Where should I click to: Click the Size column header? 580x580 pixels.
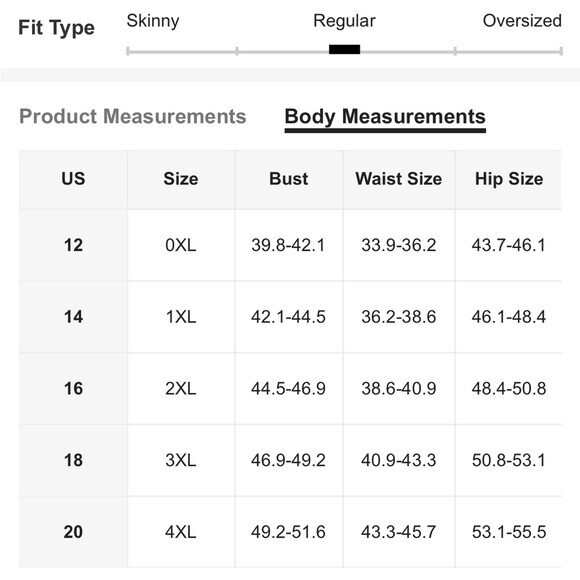[x=181, y=179]
